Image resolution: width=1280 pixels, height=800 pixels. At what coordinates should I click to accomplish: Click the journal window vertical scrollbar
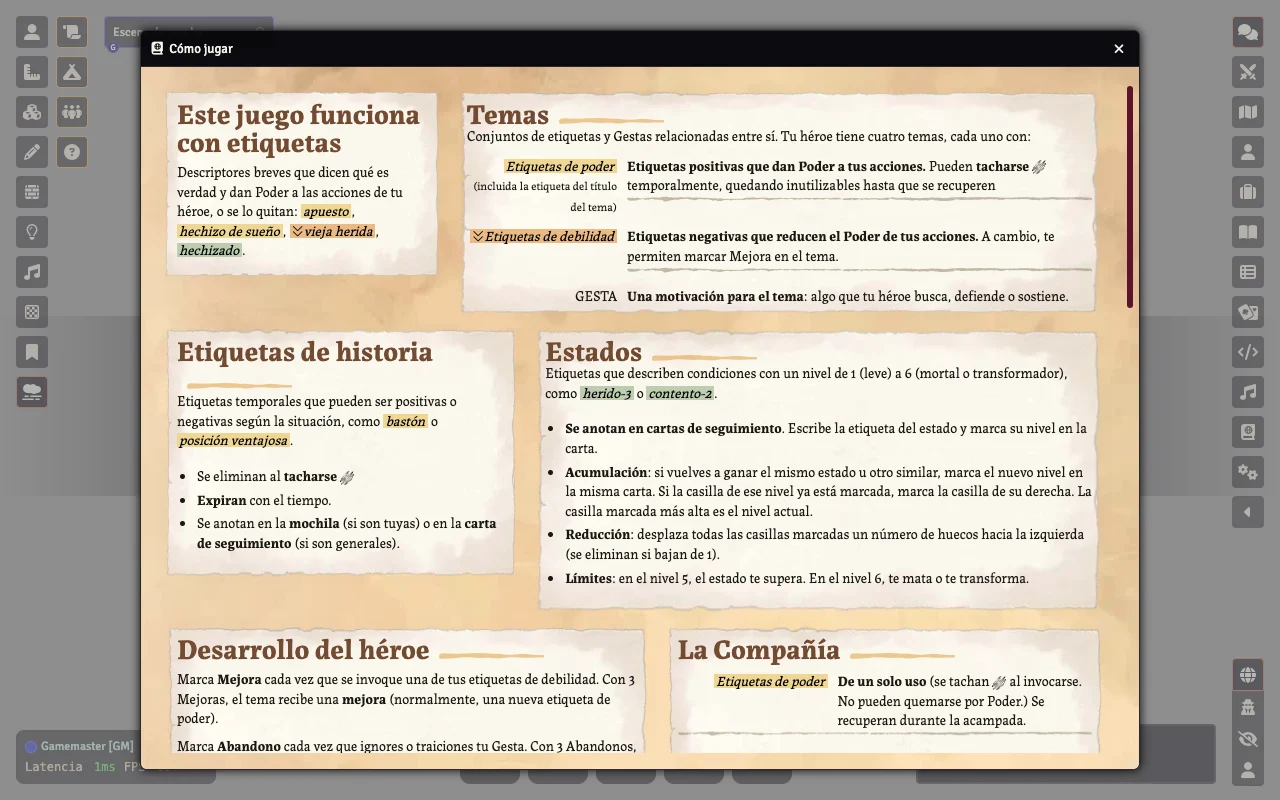[x=1130, y=197]
